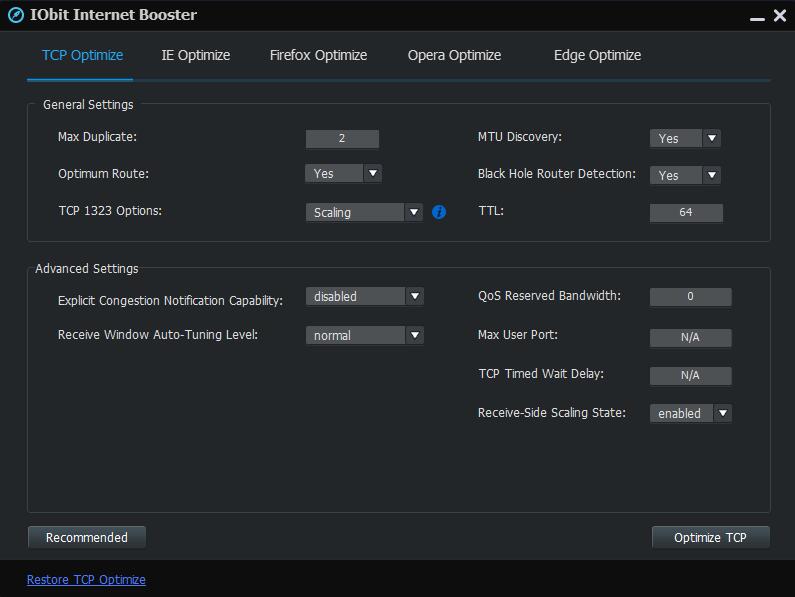
Task: Click the 'Max User Port:' label
Action: (x=518, y=335)
